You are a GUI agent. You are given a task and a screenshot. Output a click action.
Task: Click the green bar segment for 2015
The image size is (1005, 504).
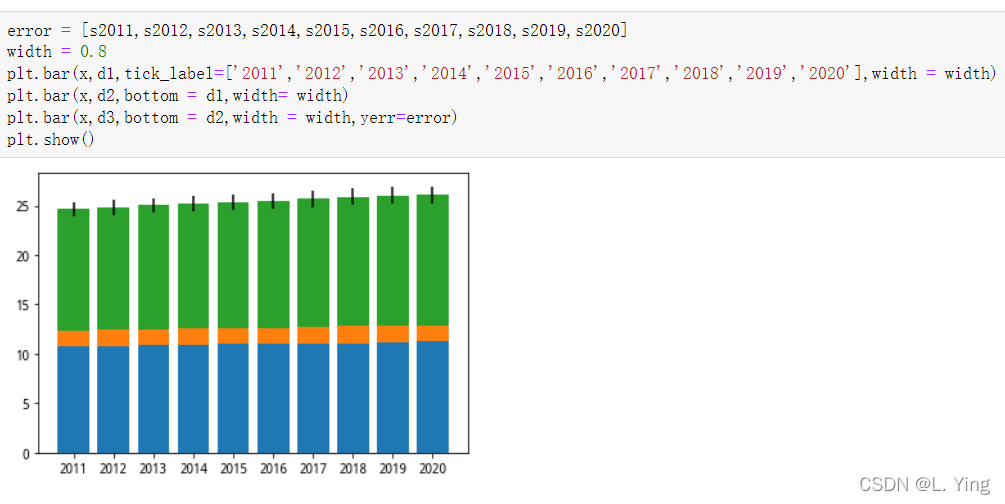(x=233, y=265)
